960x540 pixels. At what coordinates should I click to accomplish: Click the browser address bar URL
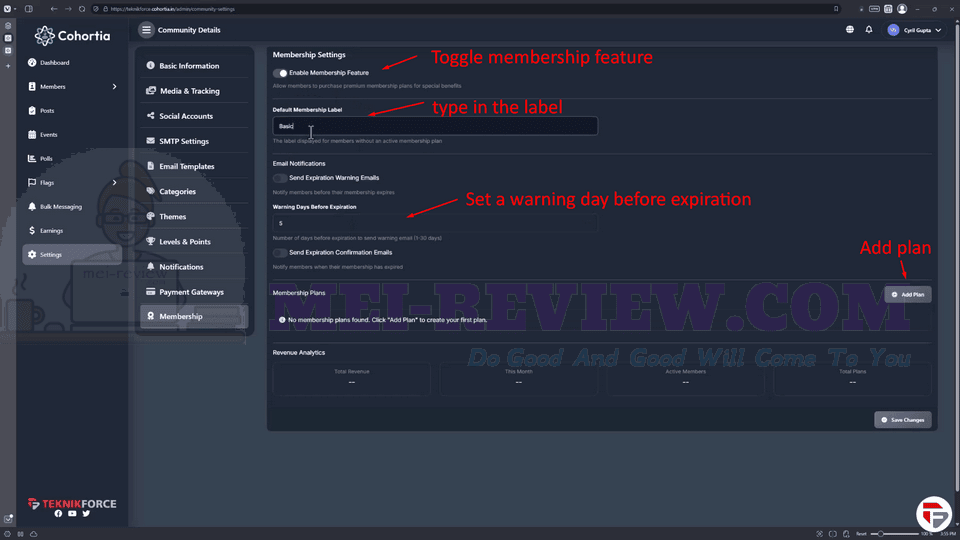(173, 9)
